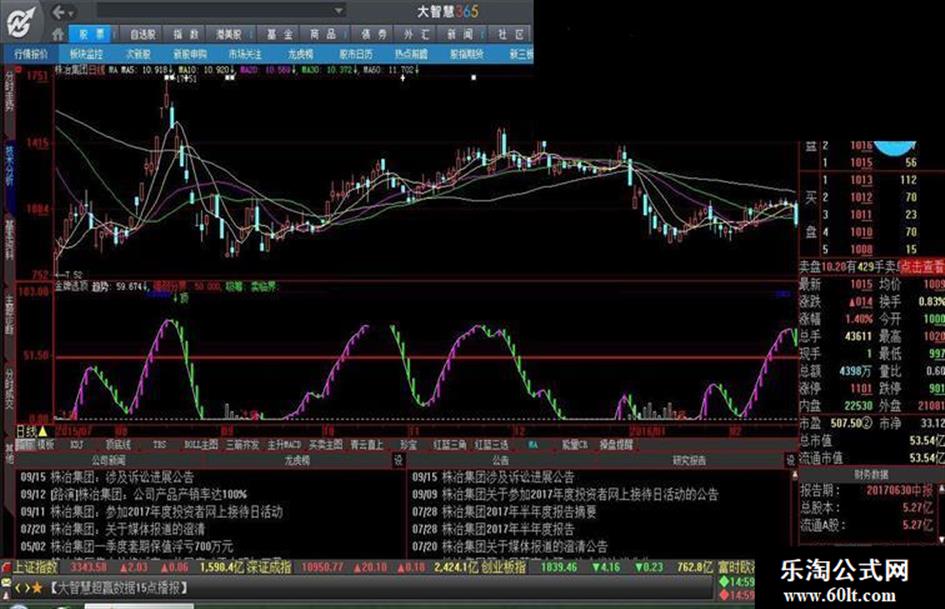Select the 基本资料 left sidebar tab
The width and height of the screenshot is (945, 609).
(9, 240)
